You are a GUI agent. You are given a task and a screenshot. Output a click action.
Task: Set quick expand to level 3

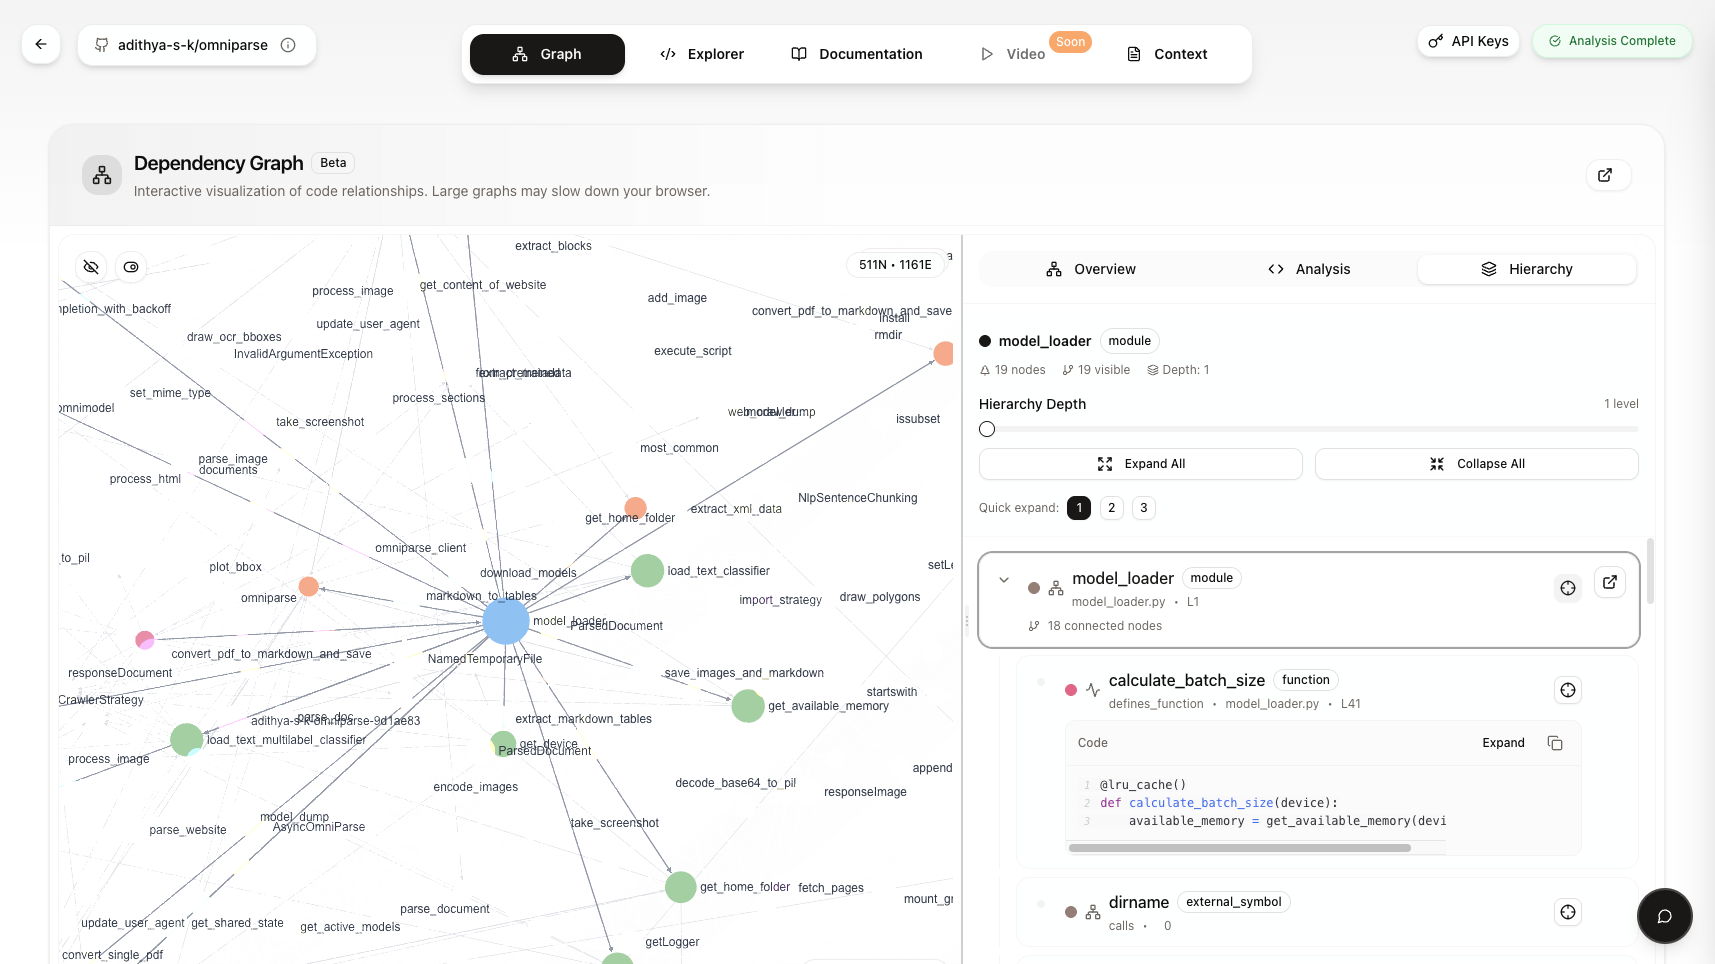point(1144,508)
